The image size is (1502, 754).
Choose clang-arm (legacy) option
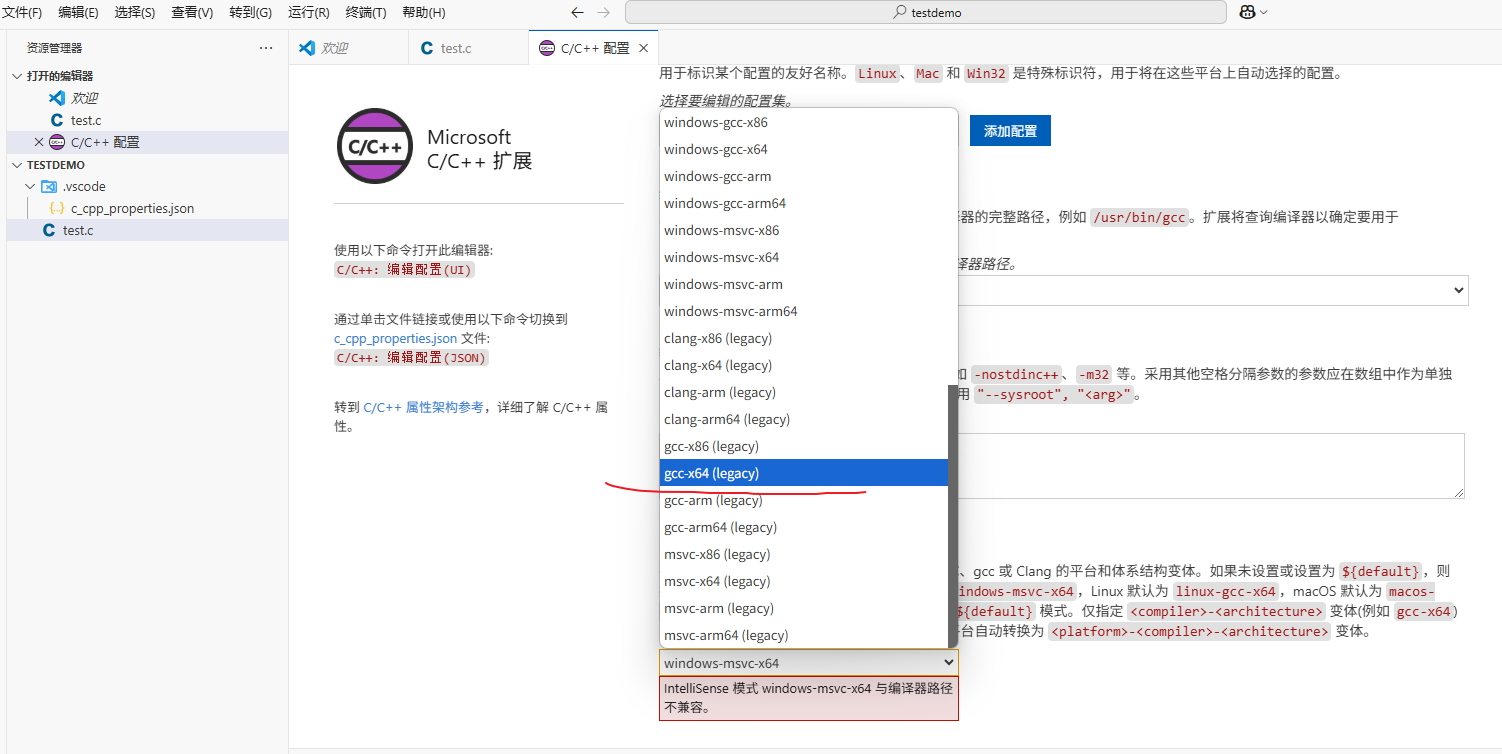click(804, 392)
